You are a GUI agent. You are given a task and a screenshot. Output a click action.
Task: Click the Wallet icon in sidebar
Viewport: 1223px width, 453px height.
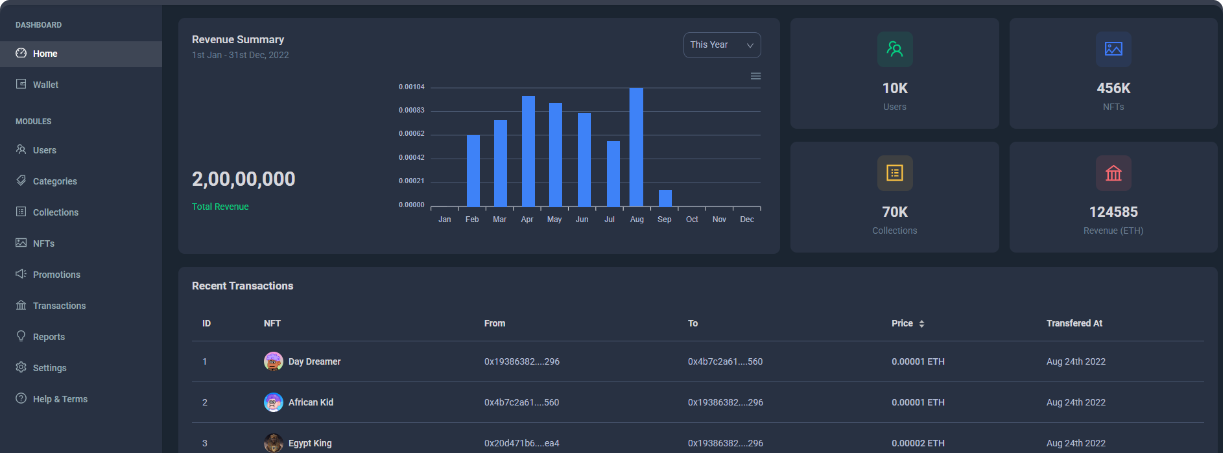21,85
